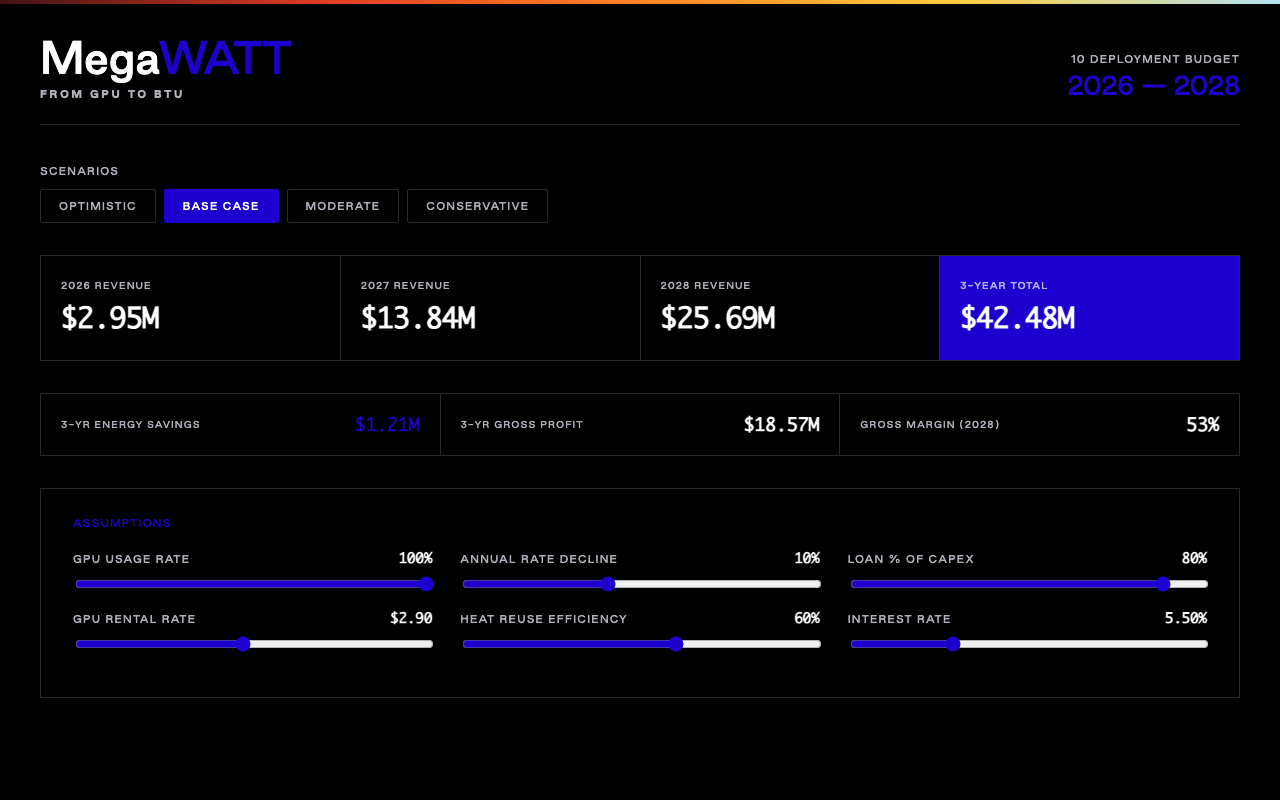This screenshot has height=800, width=1280.
Task: Select the Base Case scenario
Action: (x=221, y=206)
